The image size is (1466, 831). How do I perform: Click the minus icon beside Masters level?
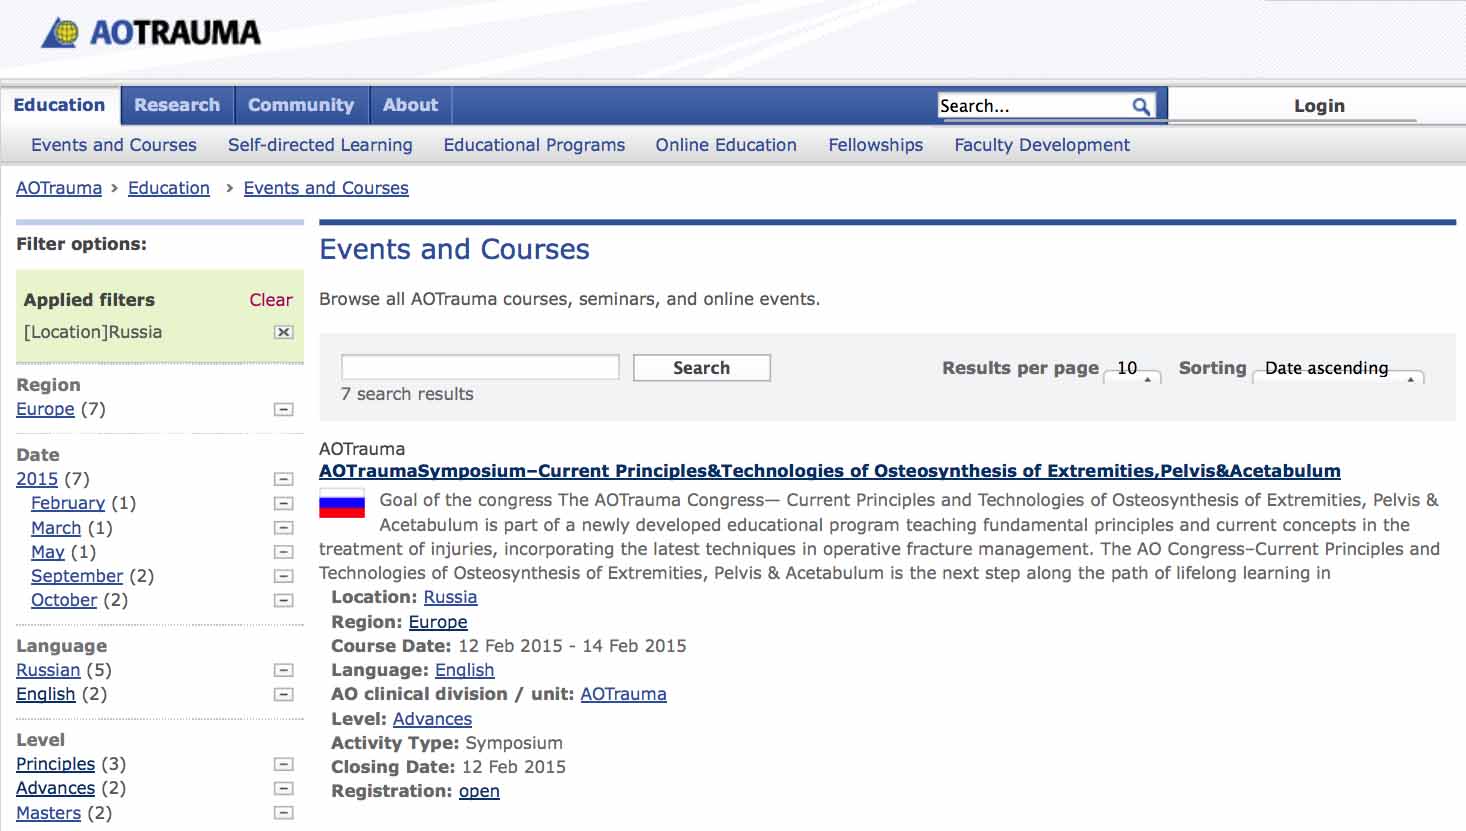click(284, 813)
